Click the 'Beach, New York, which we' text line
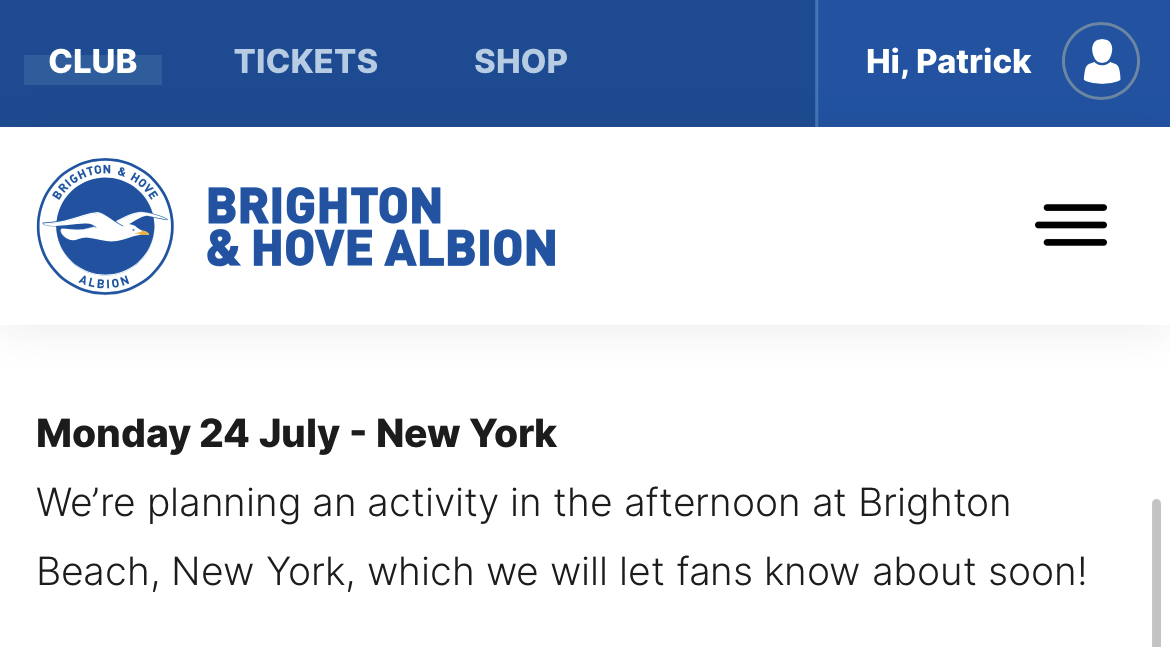 pos(562,572)
